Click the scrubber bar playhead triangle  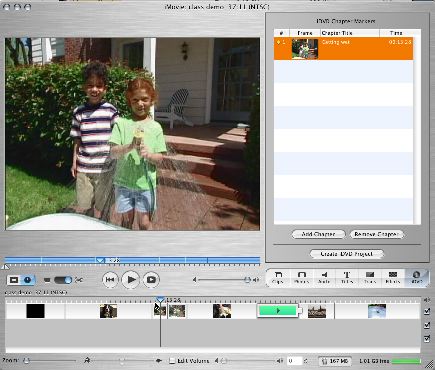click(x=100, y=261)
